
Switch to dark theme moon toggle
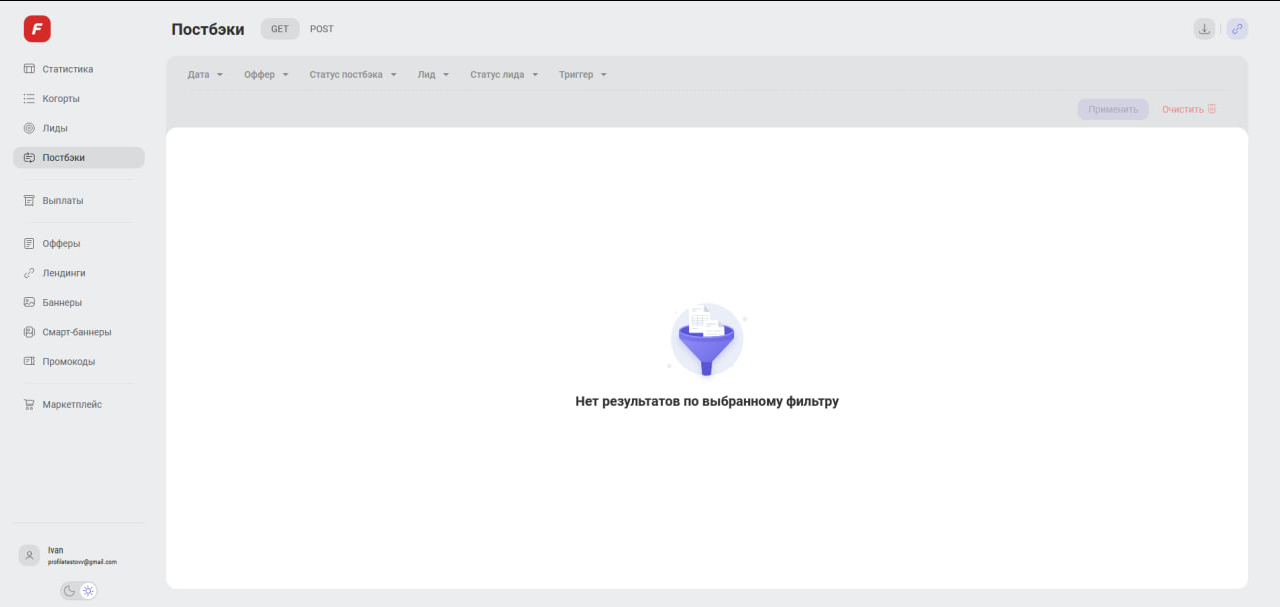[69, 591]
